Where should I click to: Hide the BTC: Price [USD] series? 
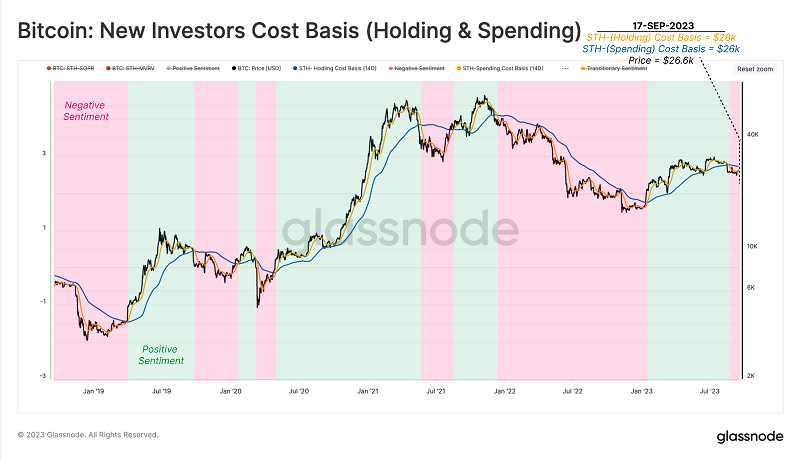click(x=256, y=68)
